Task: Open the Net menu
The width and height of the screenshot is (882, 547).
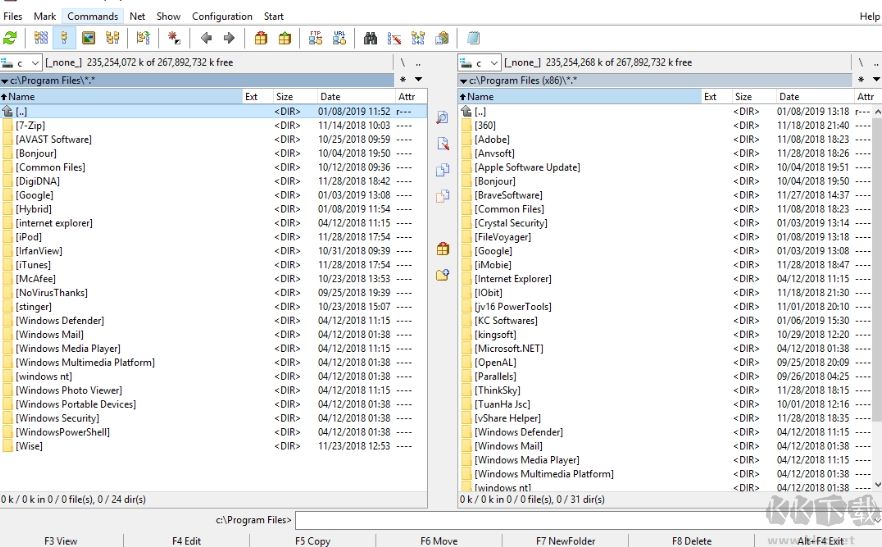Action: [137, 16]
